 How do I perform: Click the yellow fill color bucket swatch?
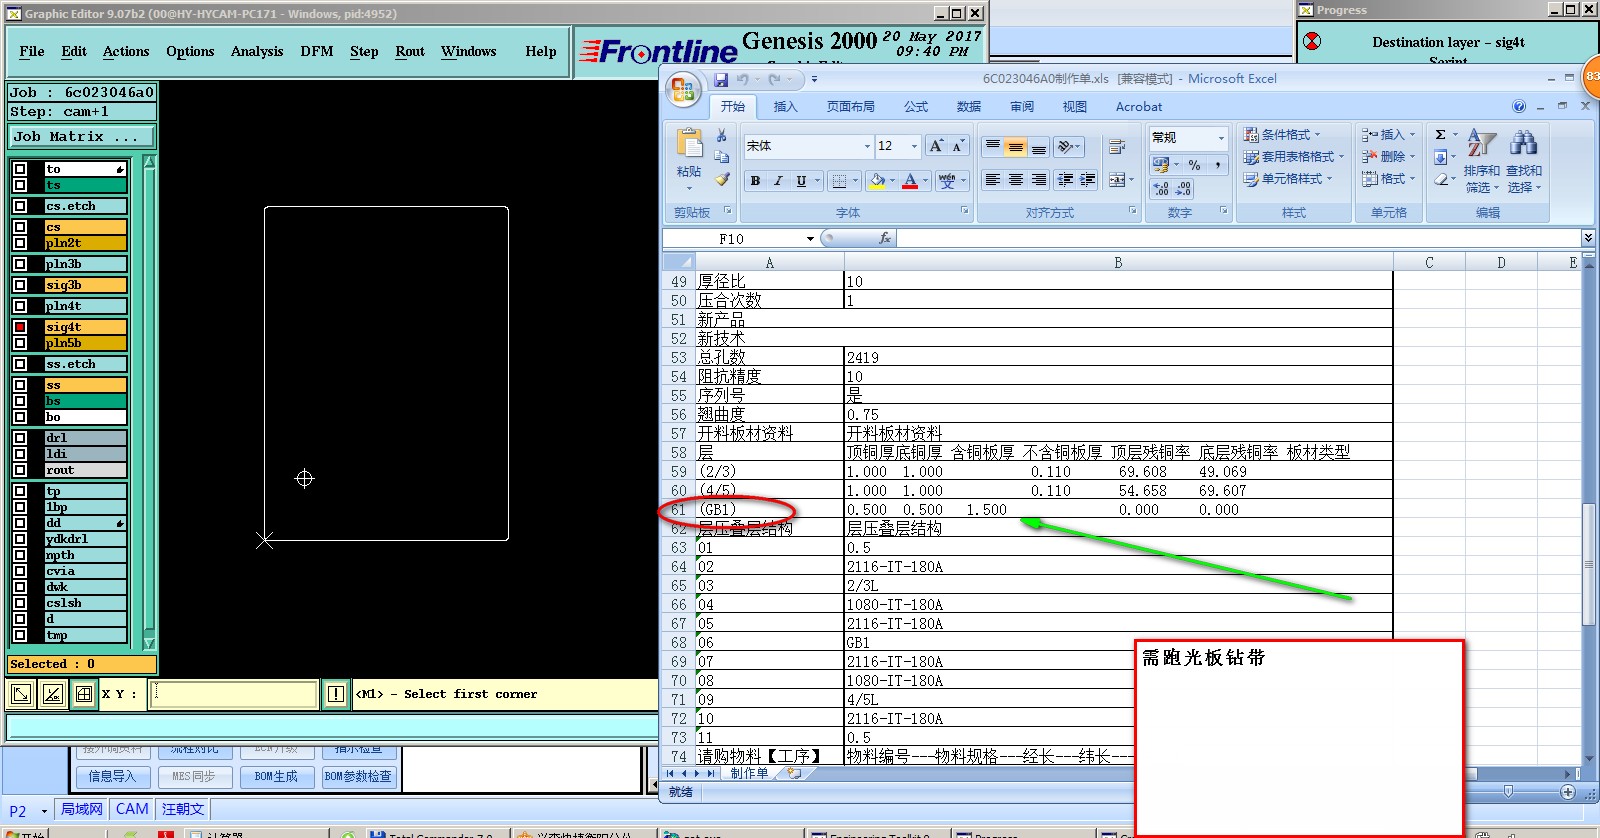pyautogui.click(x=877, y=181)
